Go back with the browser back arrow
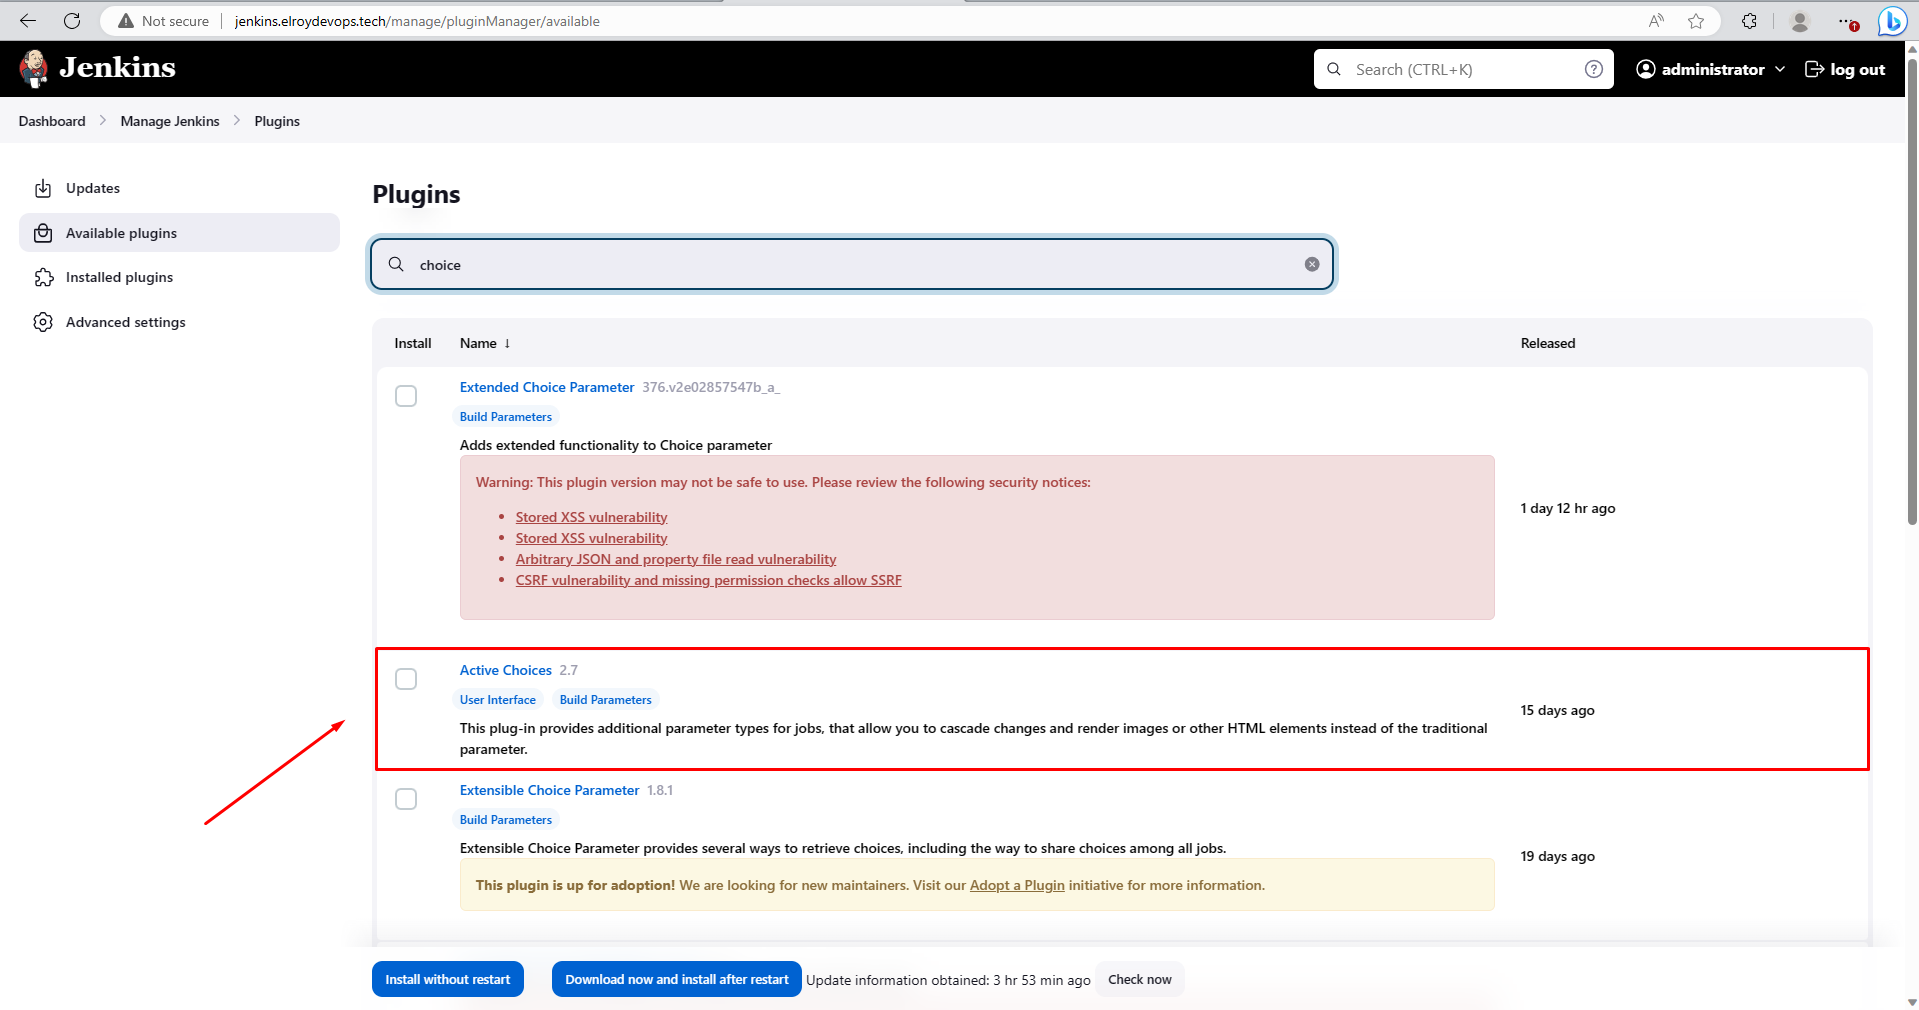The width and height of the screenshot is (1919, 1010). click(x=28, y=21)
